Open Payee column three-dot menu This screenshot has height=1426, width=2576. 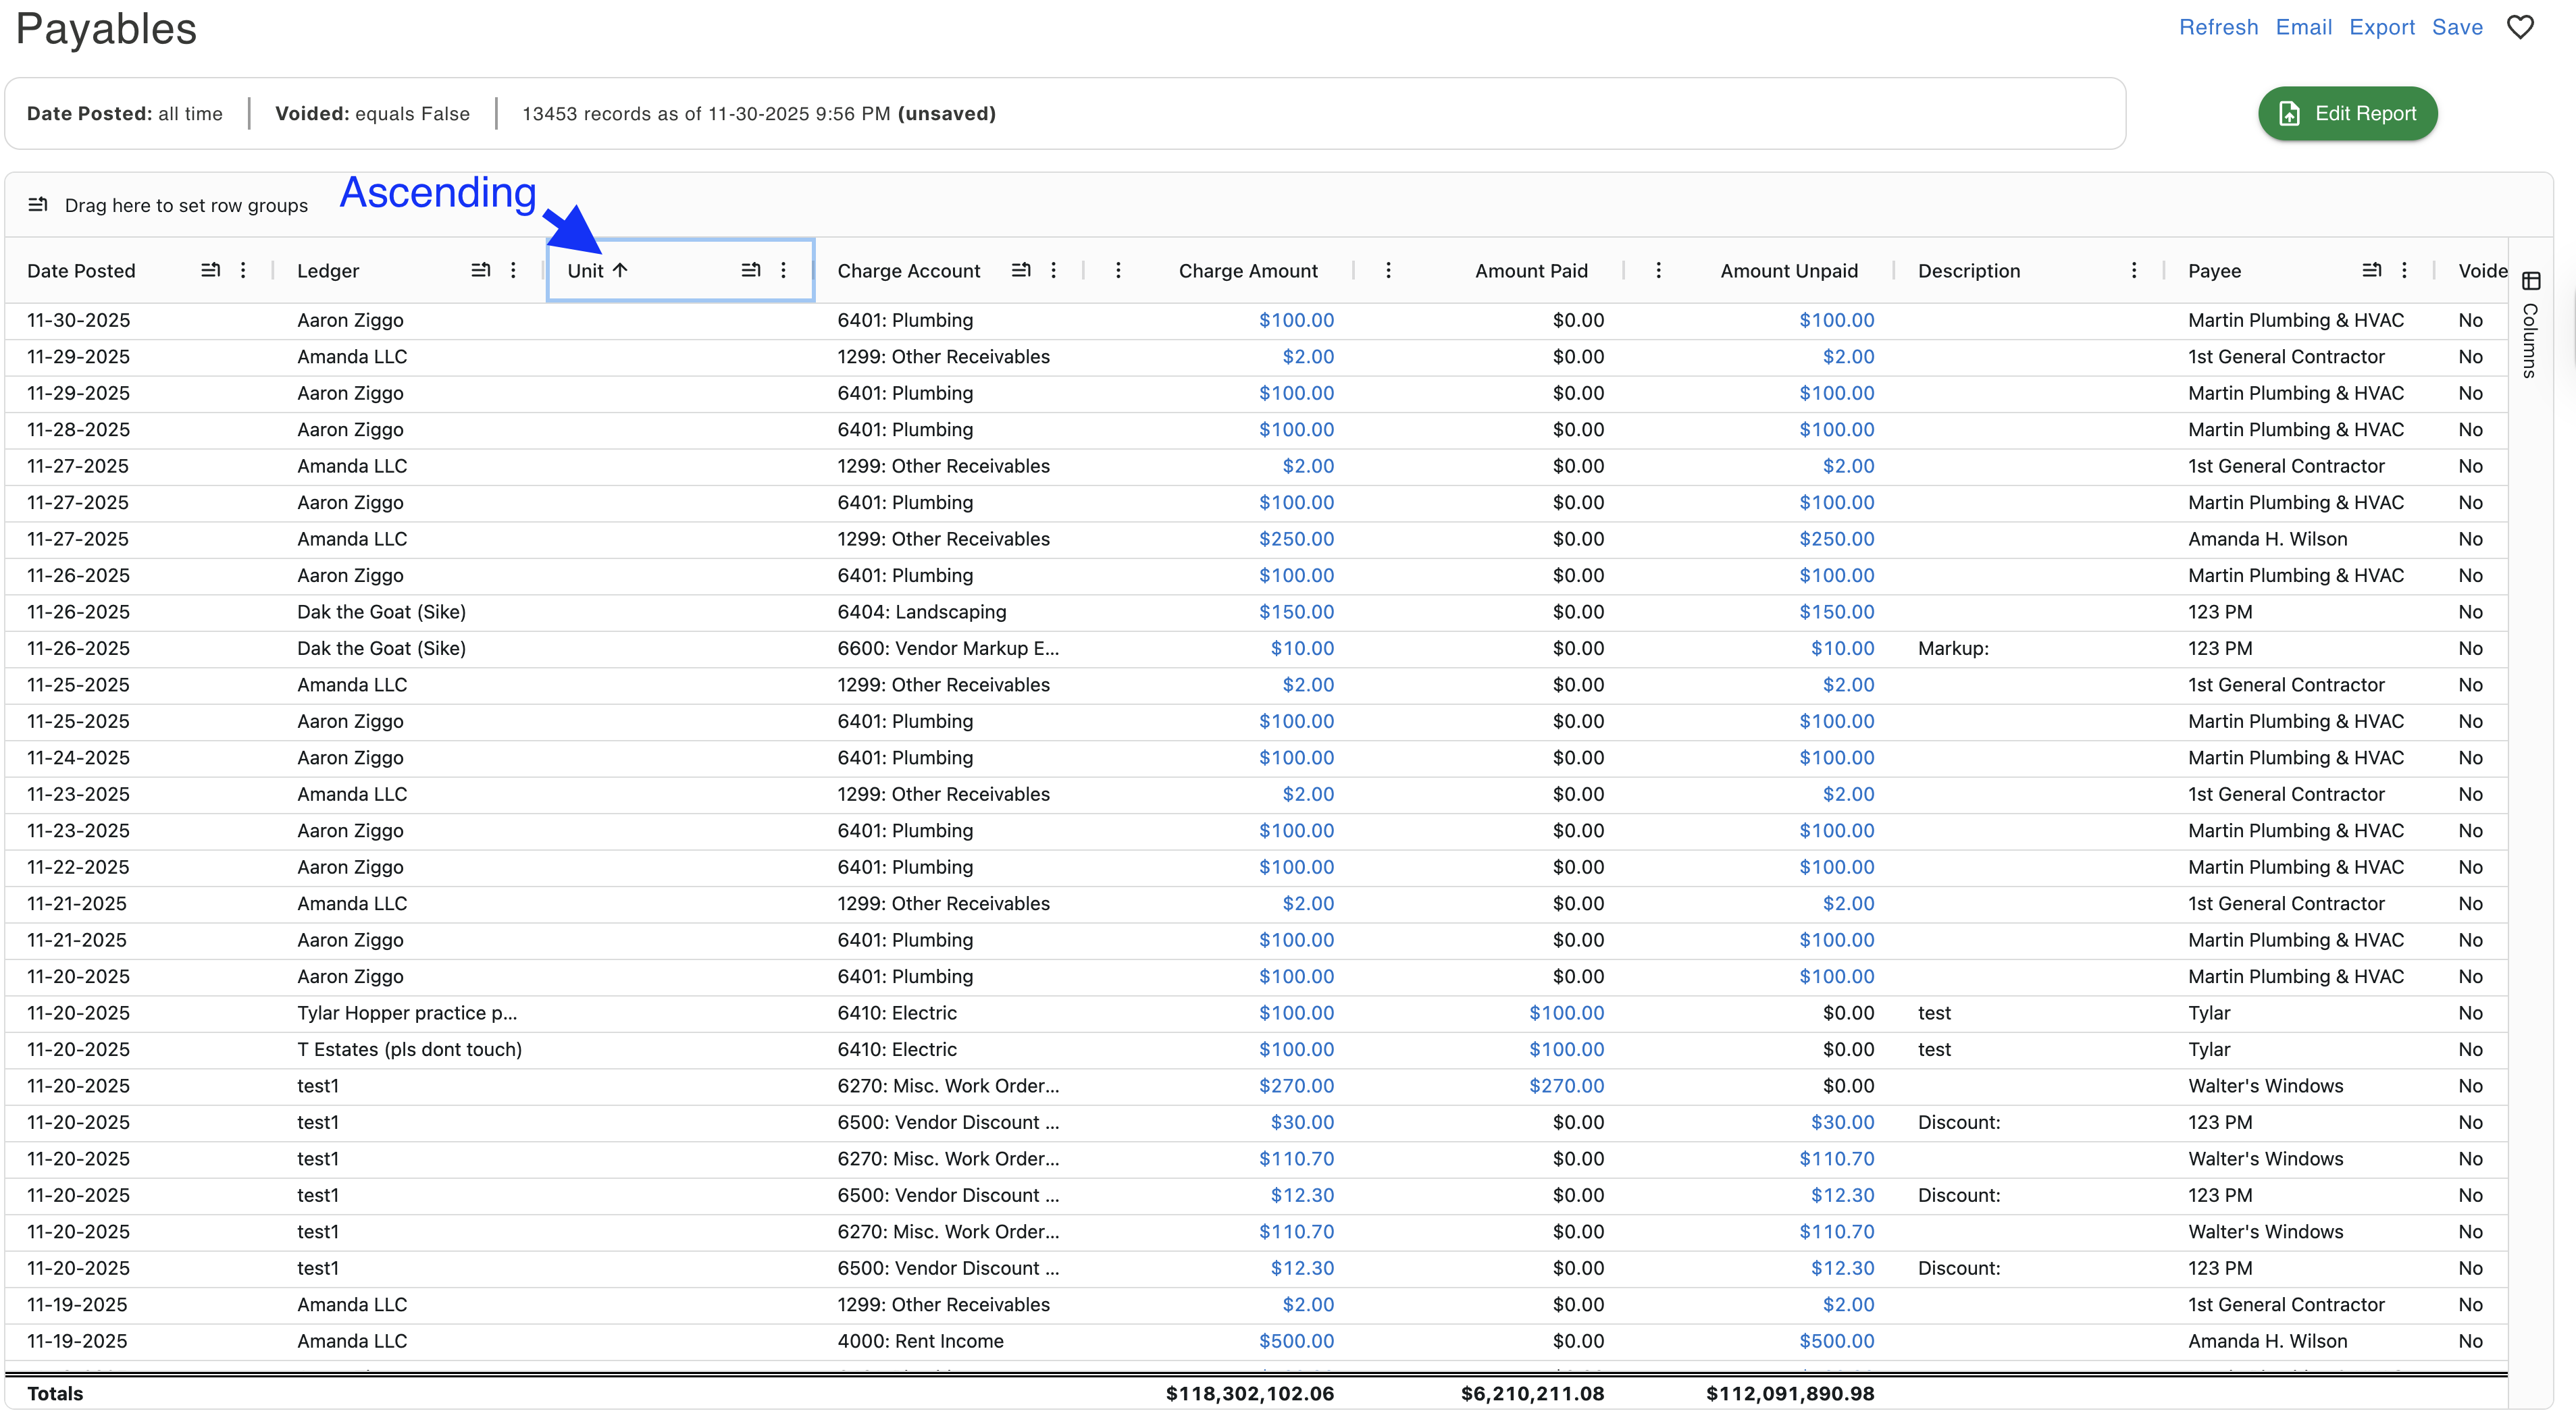click(x=2404, y=270)
